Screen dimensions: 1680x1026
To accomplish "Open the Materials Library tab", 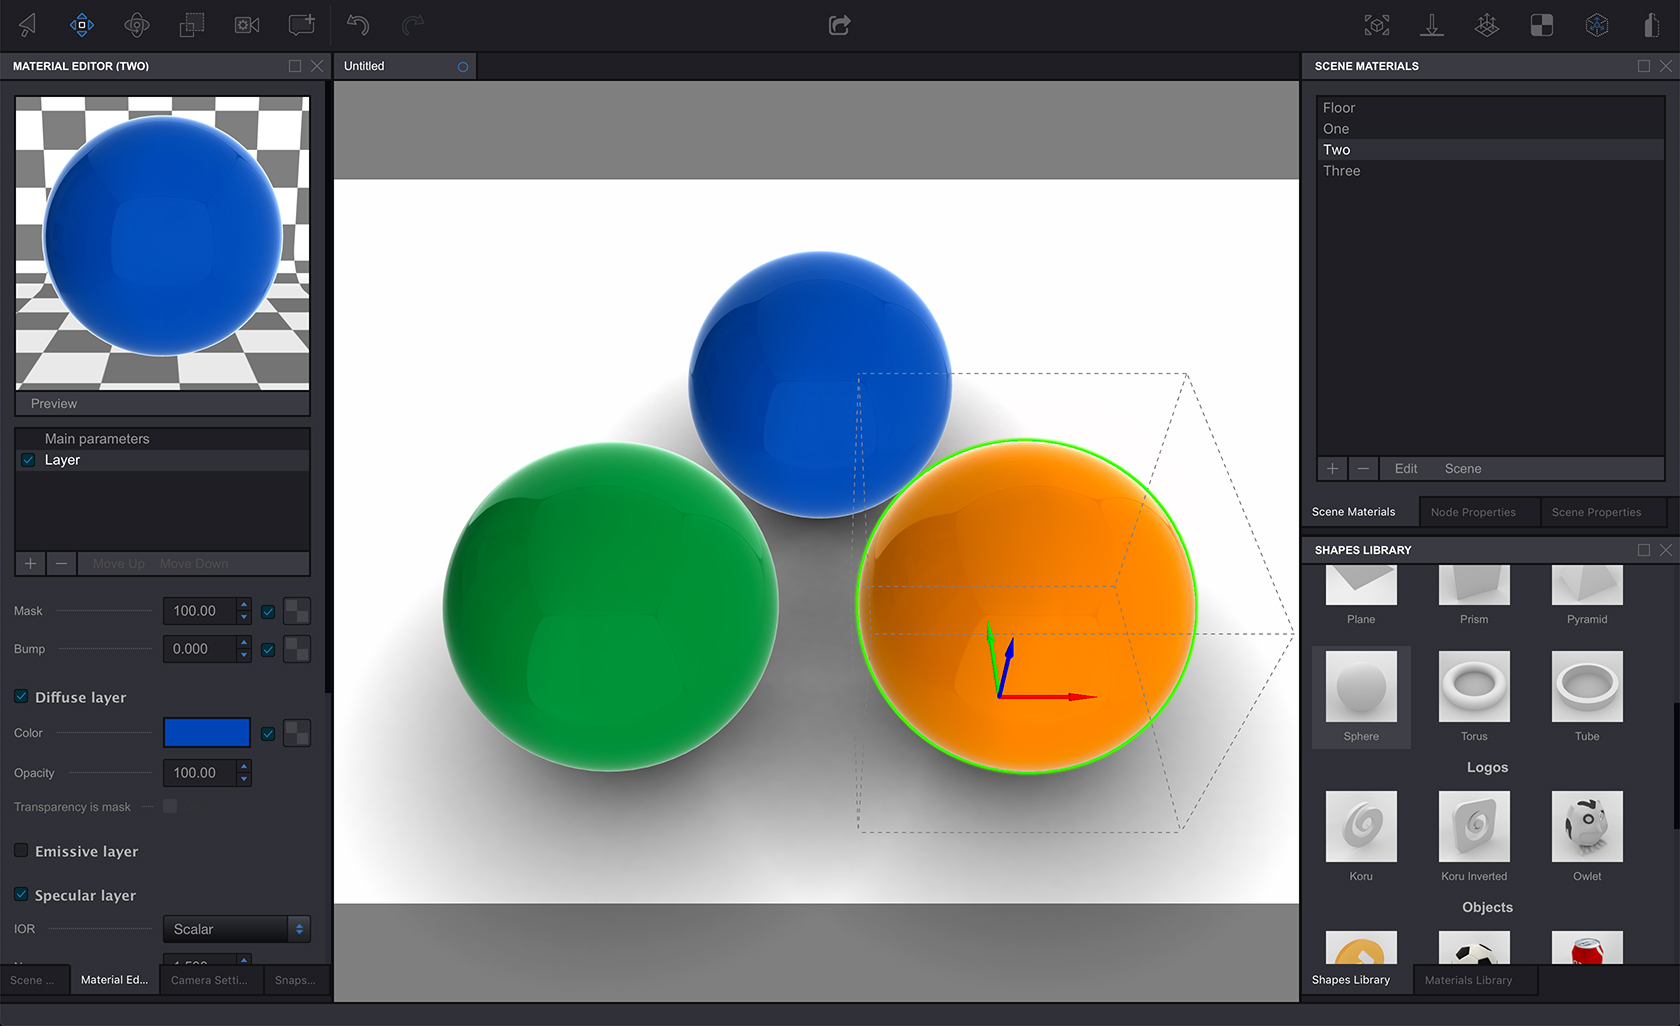I will [x=1468, y=980].
